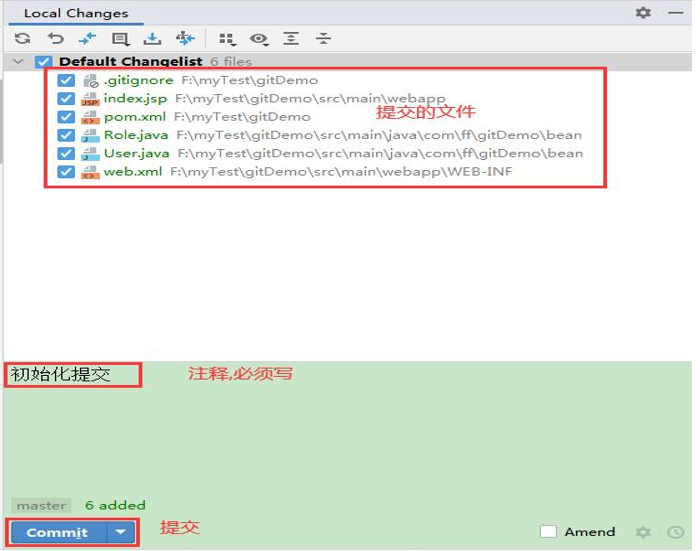
Task: Hide the panel with minimize dash
Action: [675, 13]
